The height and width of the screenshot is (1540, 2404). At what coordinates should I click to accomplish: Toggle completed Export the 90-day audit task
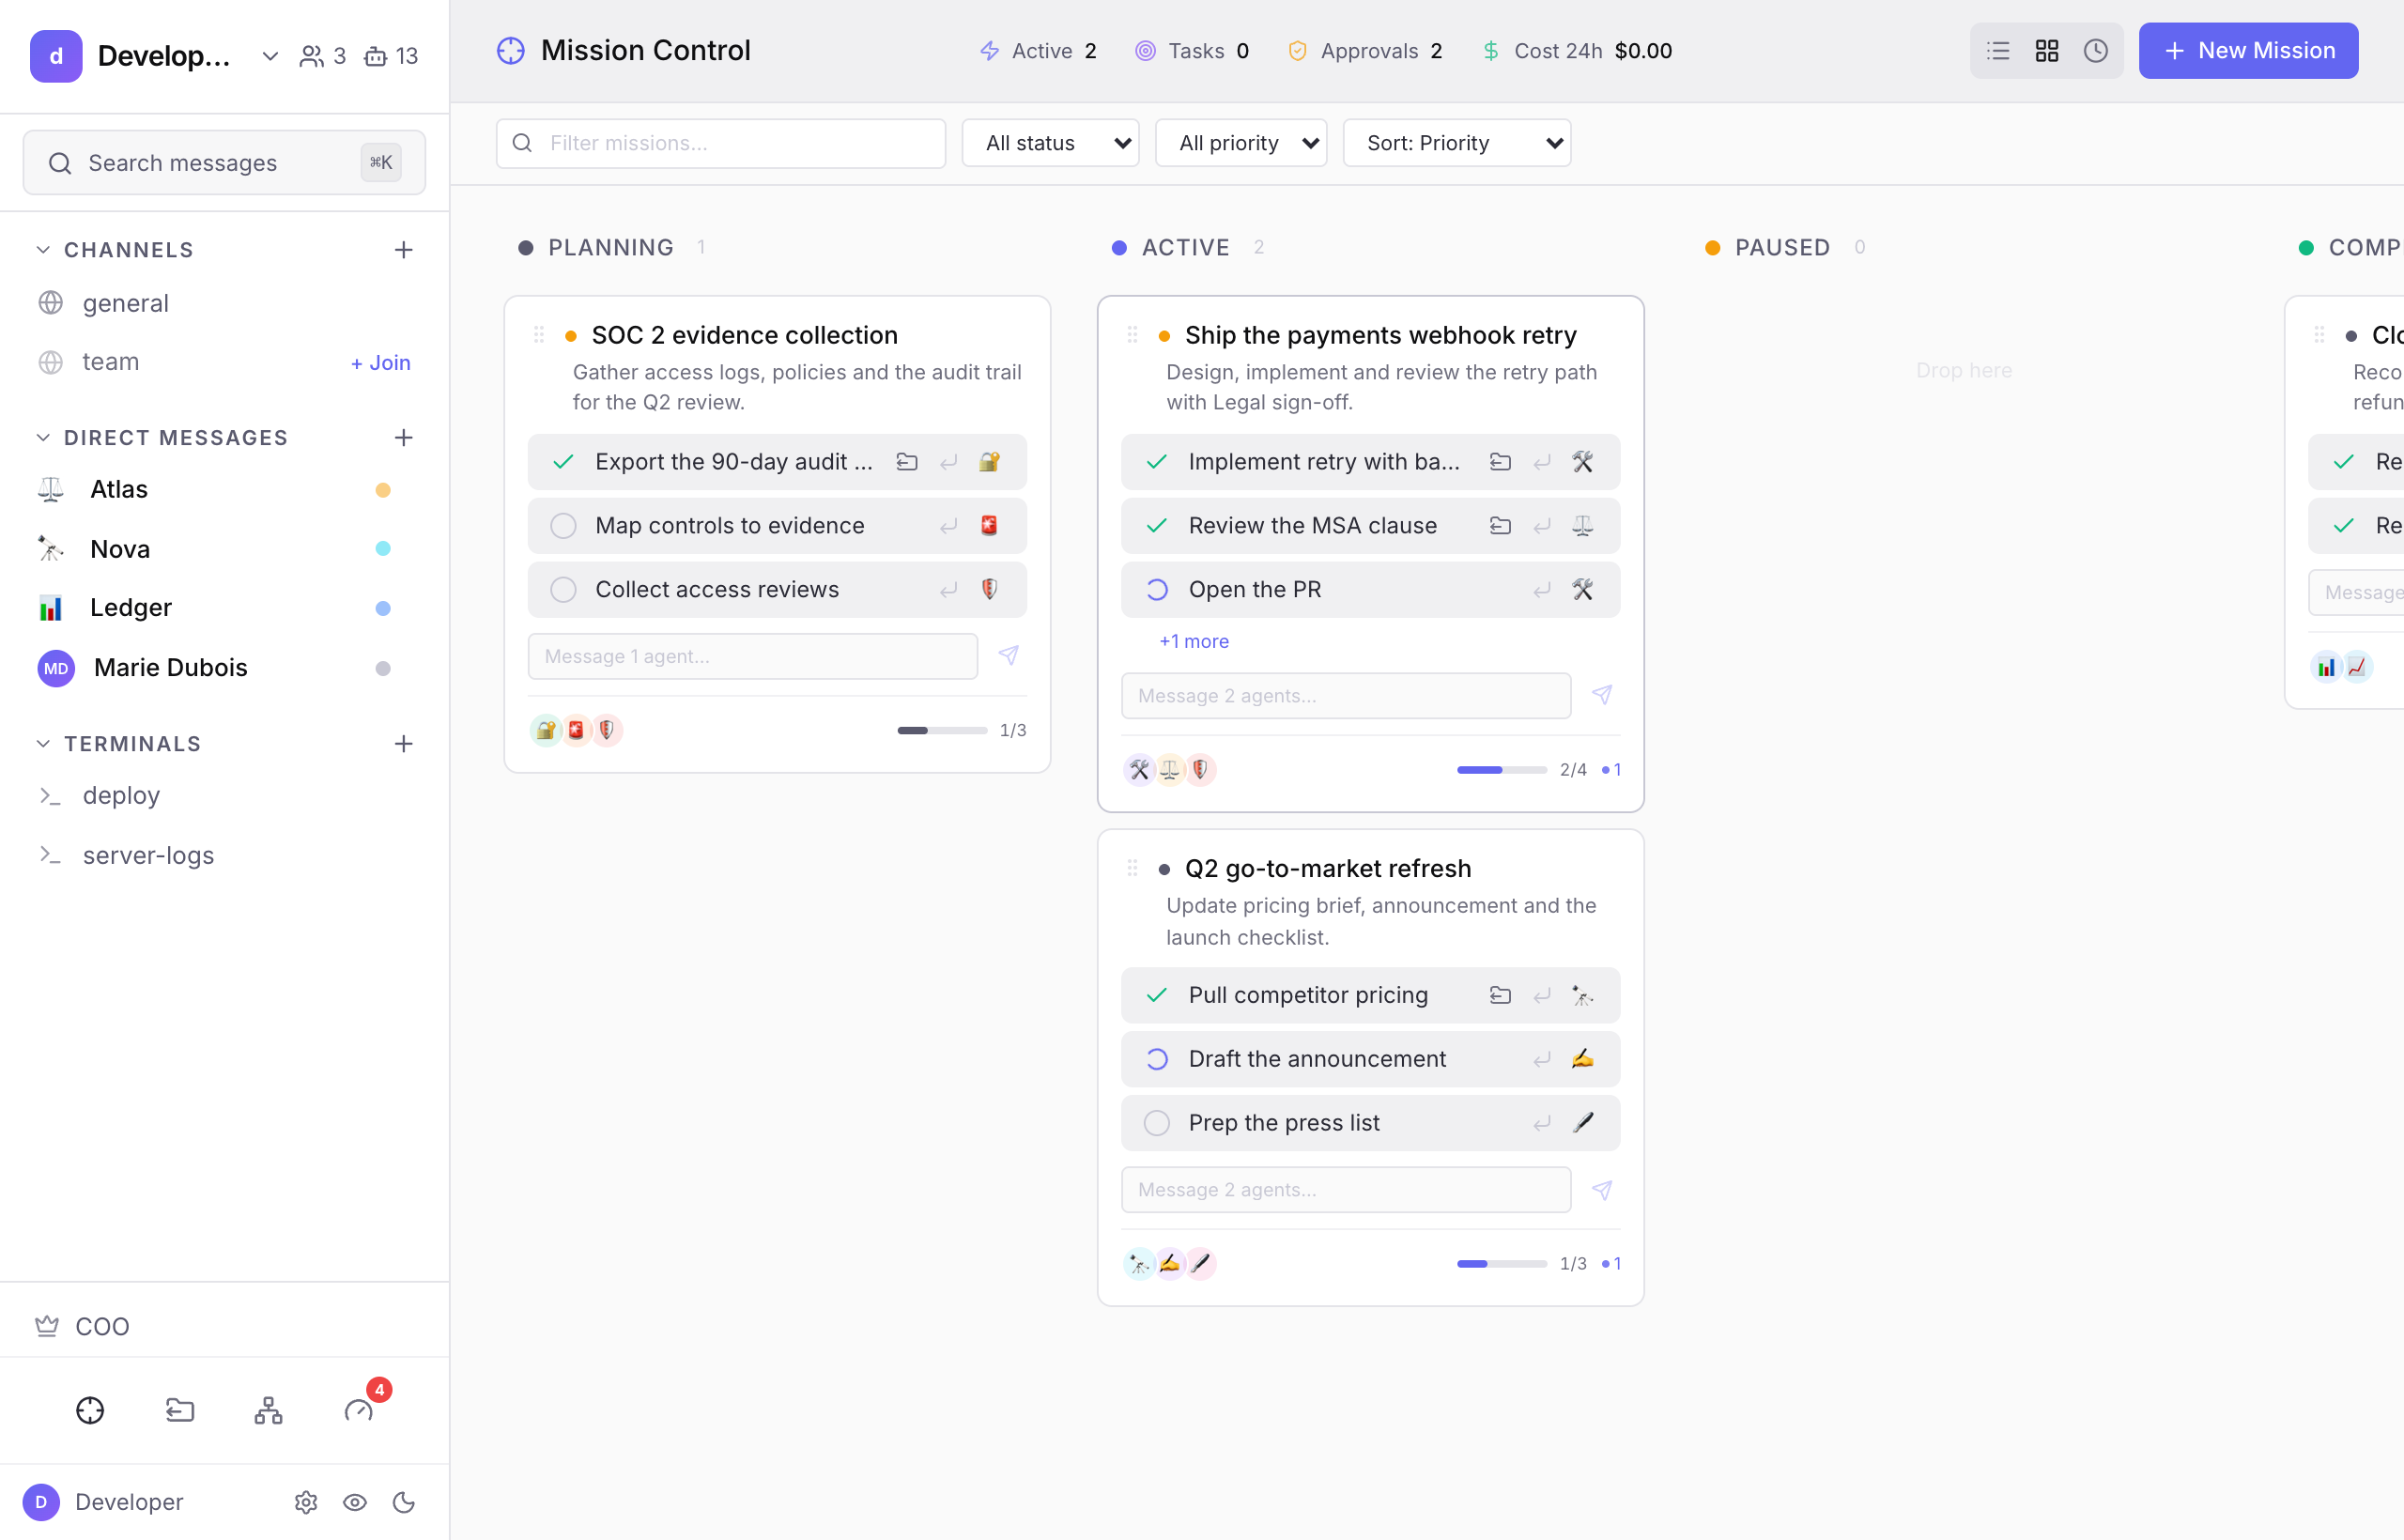[564, 462]
